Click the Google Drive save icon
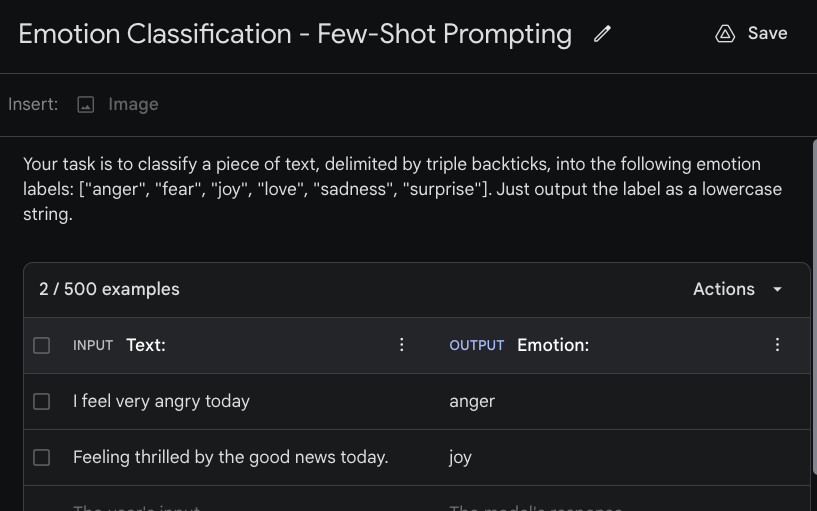The height and width of the screenshot is (511, 817). point(725,34)
